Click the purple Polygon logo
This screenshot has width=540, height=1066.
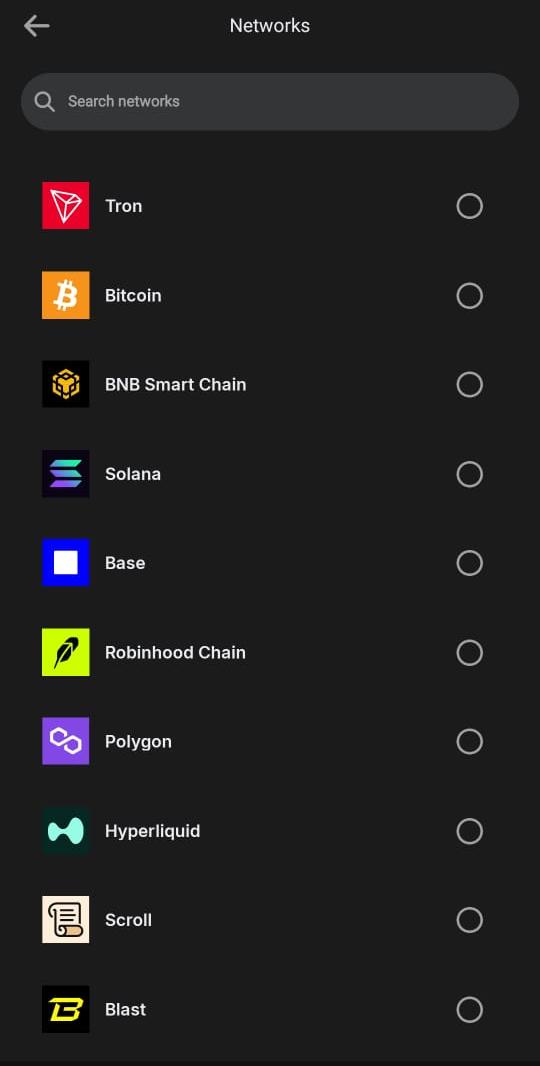coord(65,741)
